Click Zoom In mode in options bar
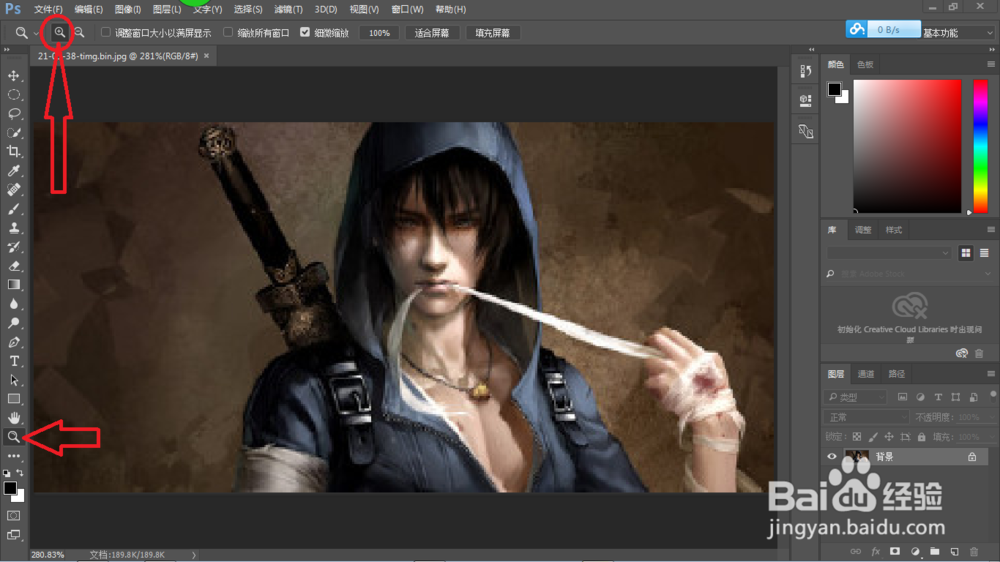 tap(59, 33)
